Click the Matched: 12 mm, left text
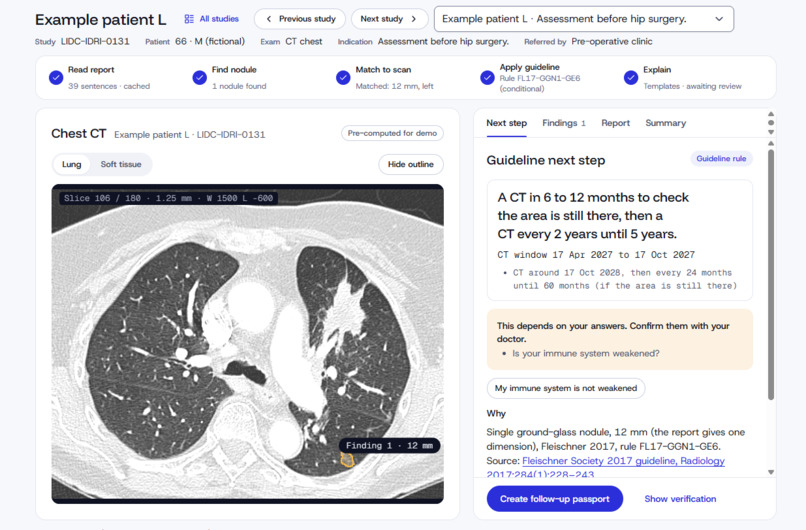The height and width of the screenshot is (530, 806). point(394,86)
